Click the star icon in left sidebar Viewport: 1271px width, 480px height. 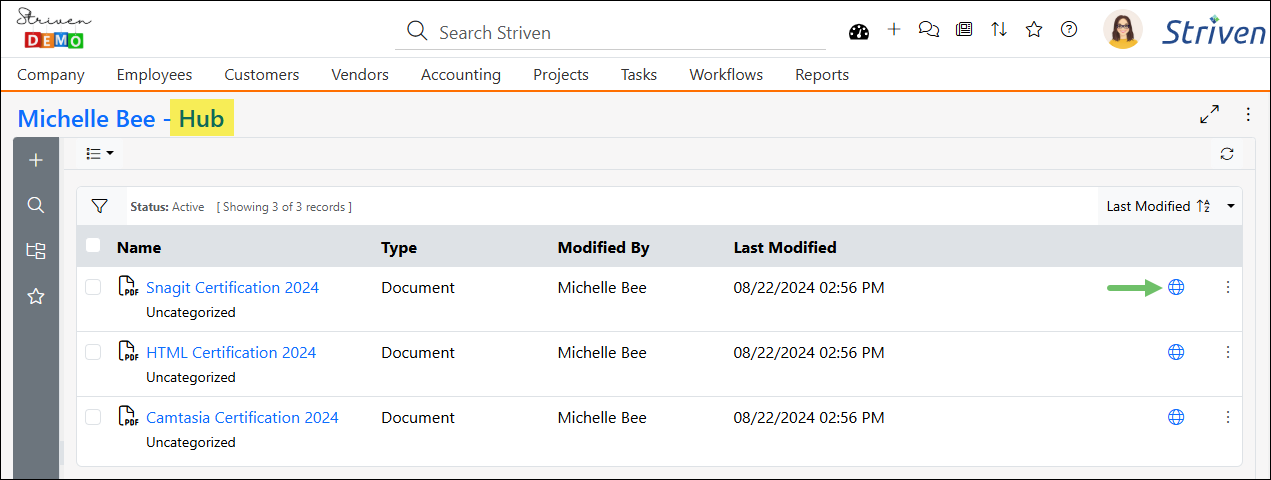[x=36, y=296]
